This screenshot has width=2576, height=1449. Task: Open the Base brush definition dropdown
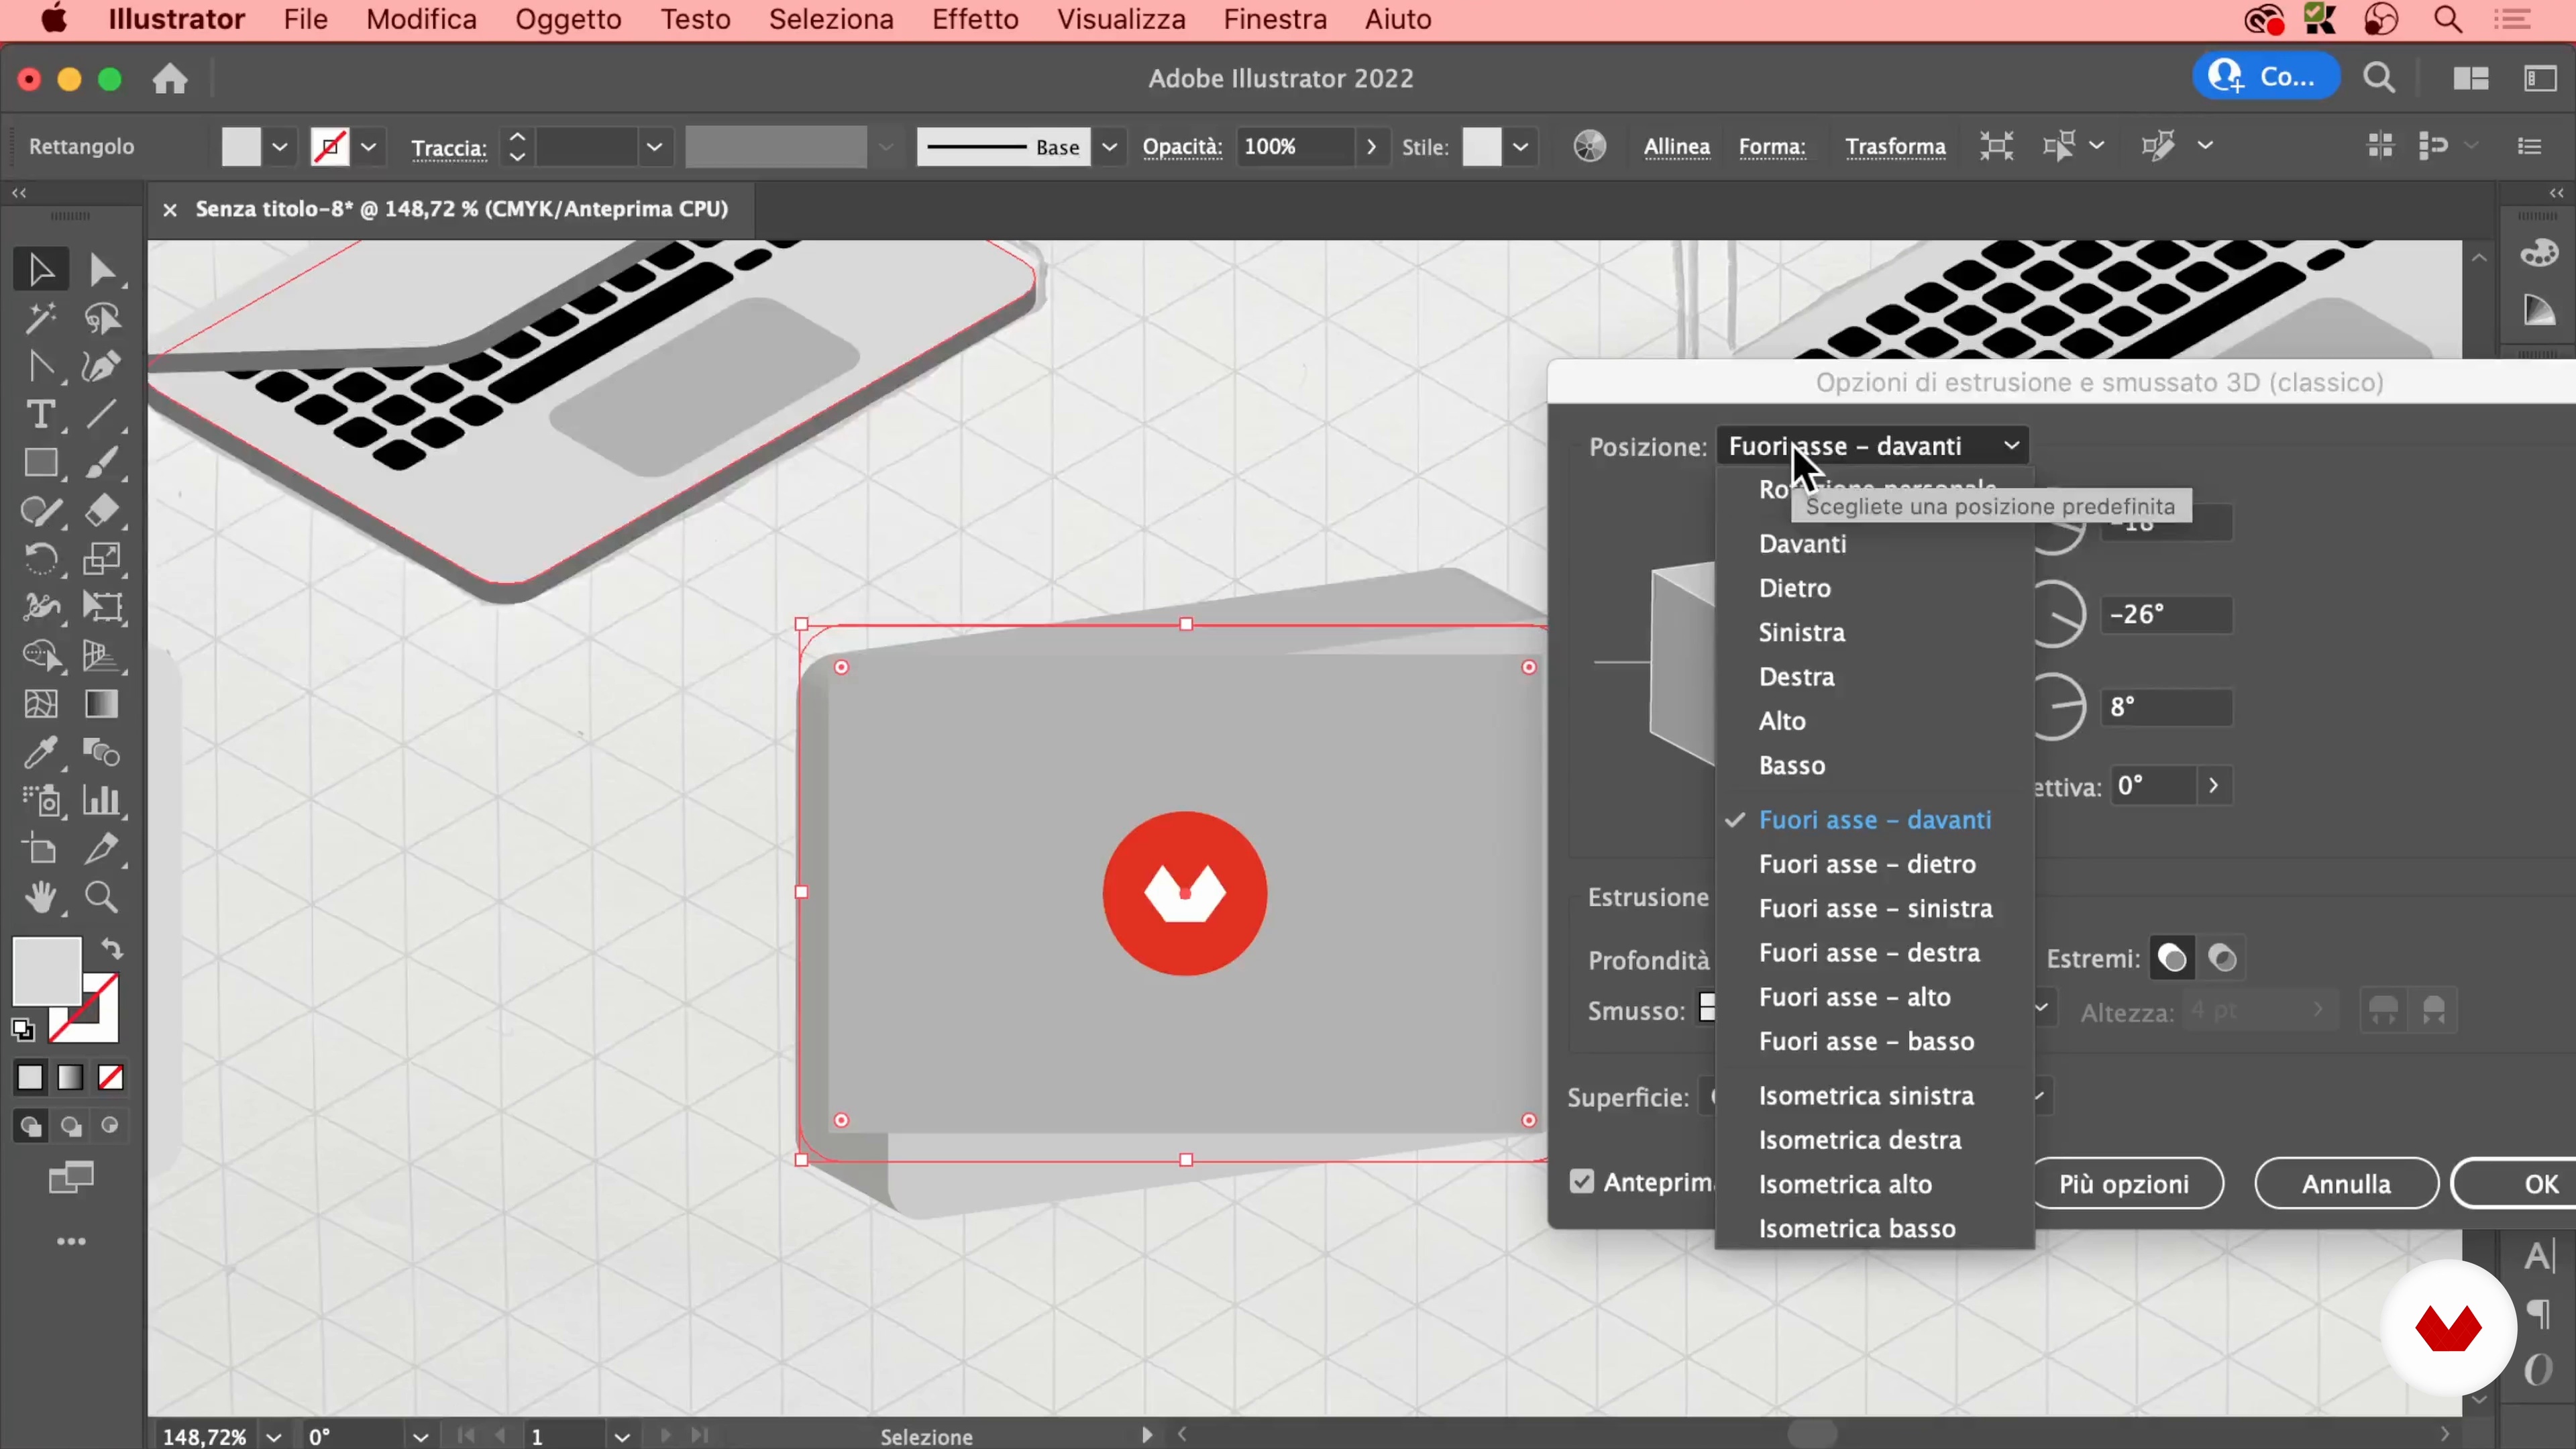click(x=1109, y=147)
